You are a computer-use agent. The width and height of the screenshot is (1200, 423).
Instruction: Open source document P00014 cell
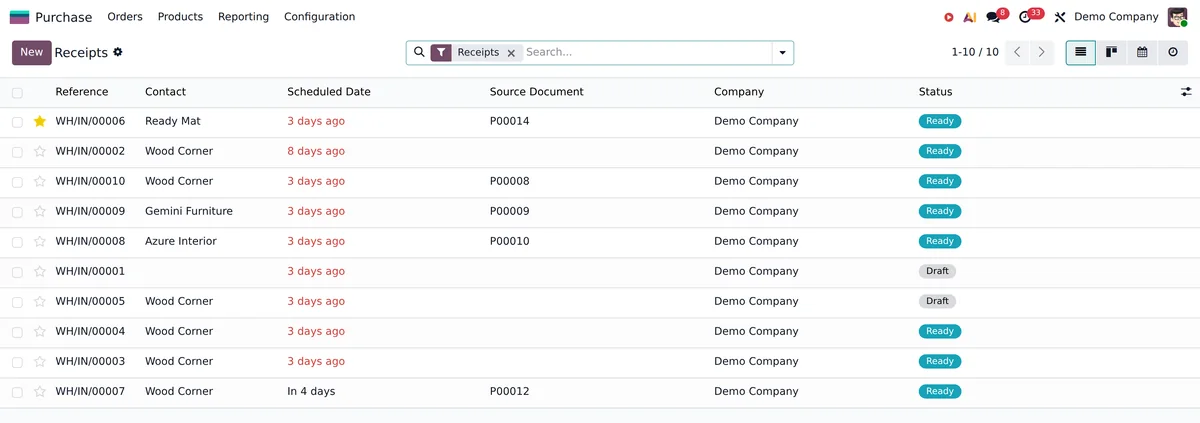(510, 121)
